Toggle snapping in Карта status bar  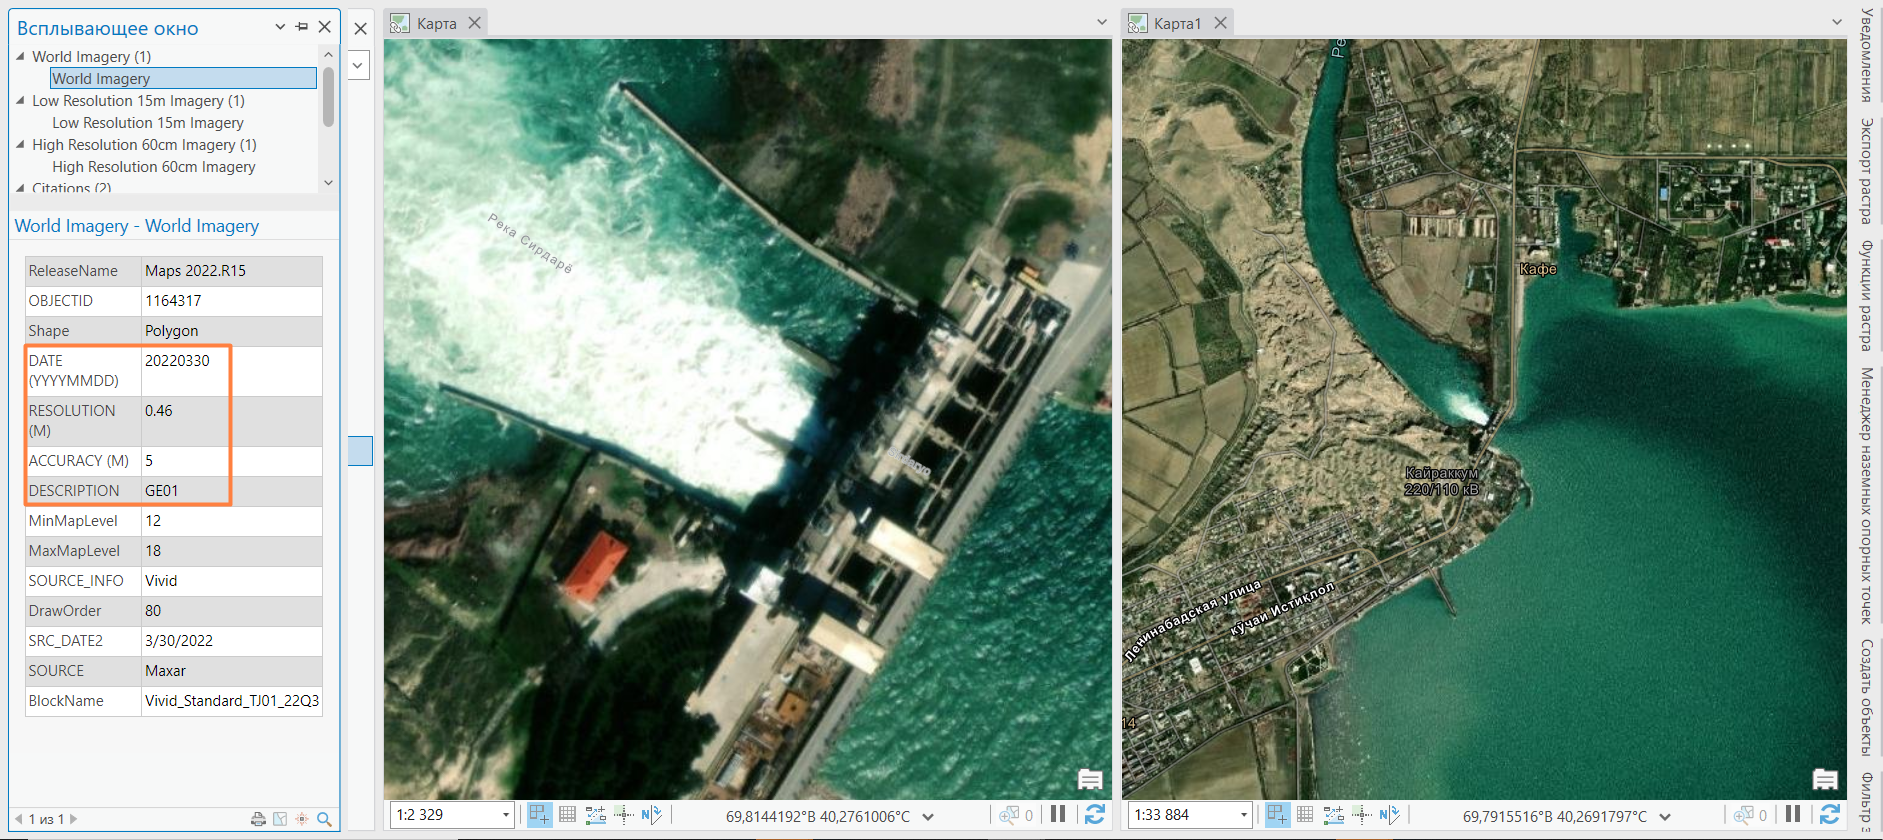(539, 815)
